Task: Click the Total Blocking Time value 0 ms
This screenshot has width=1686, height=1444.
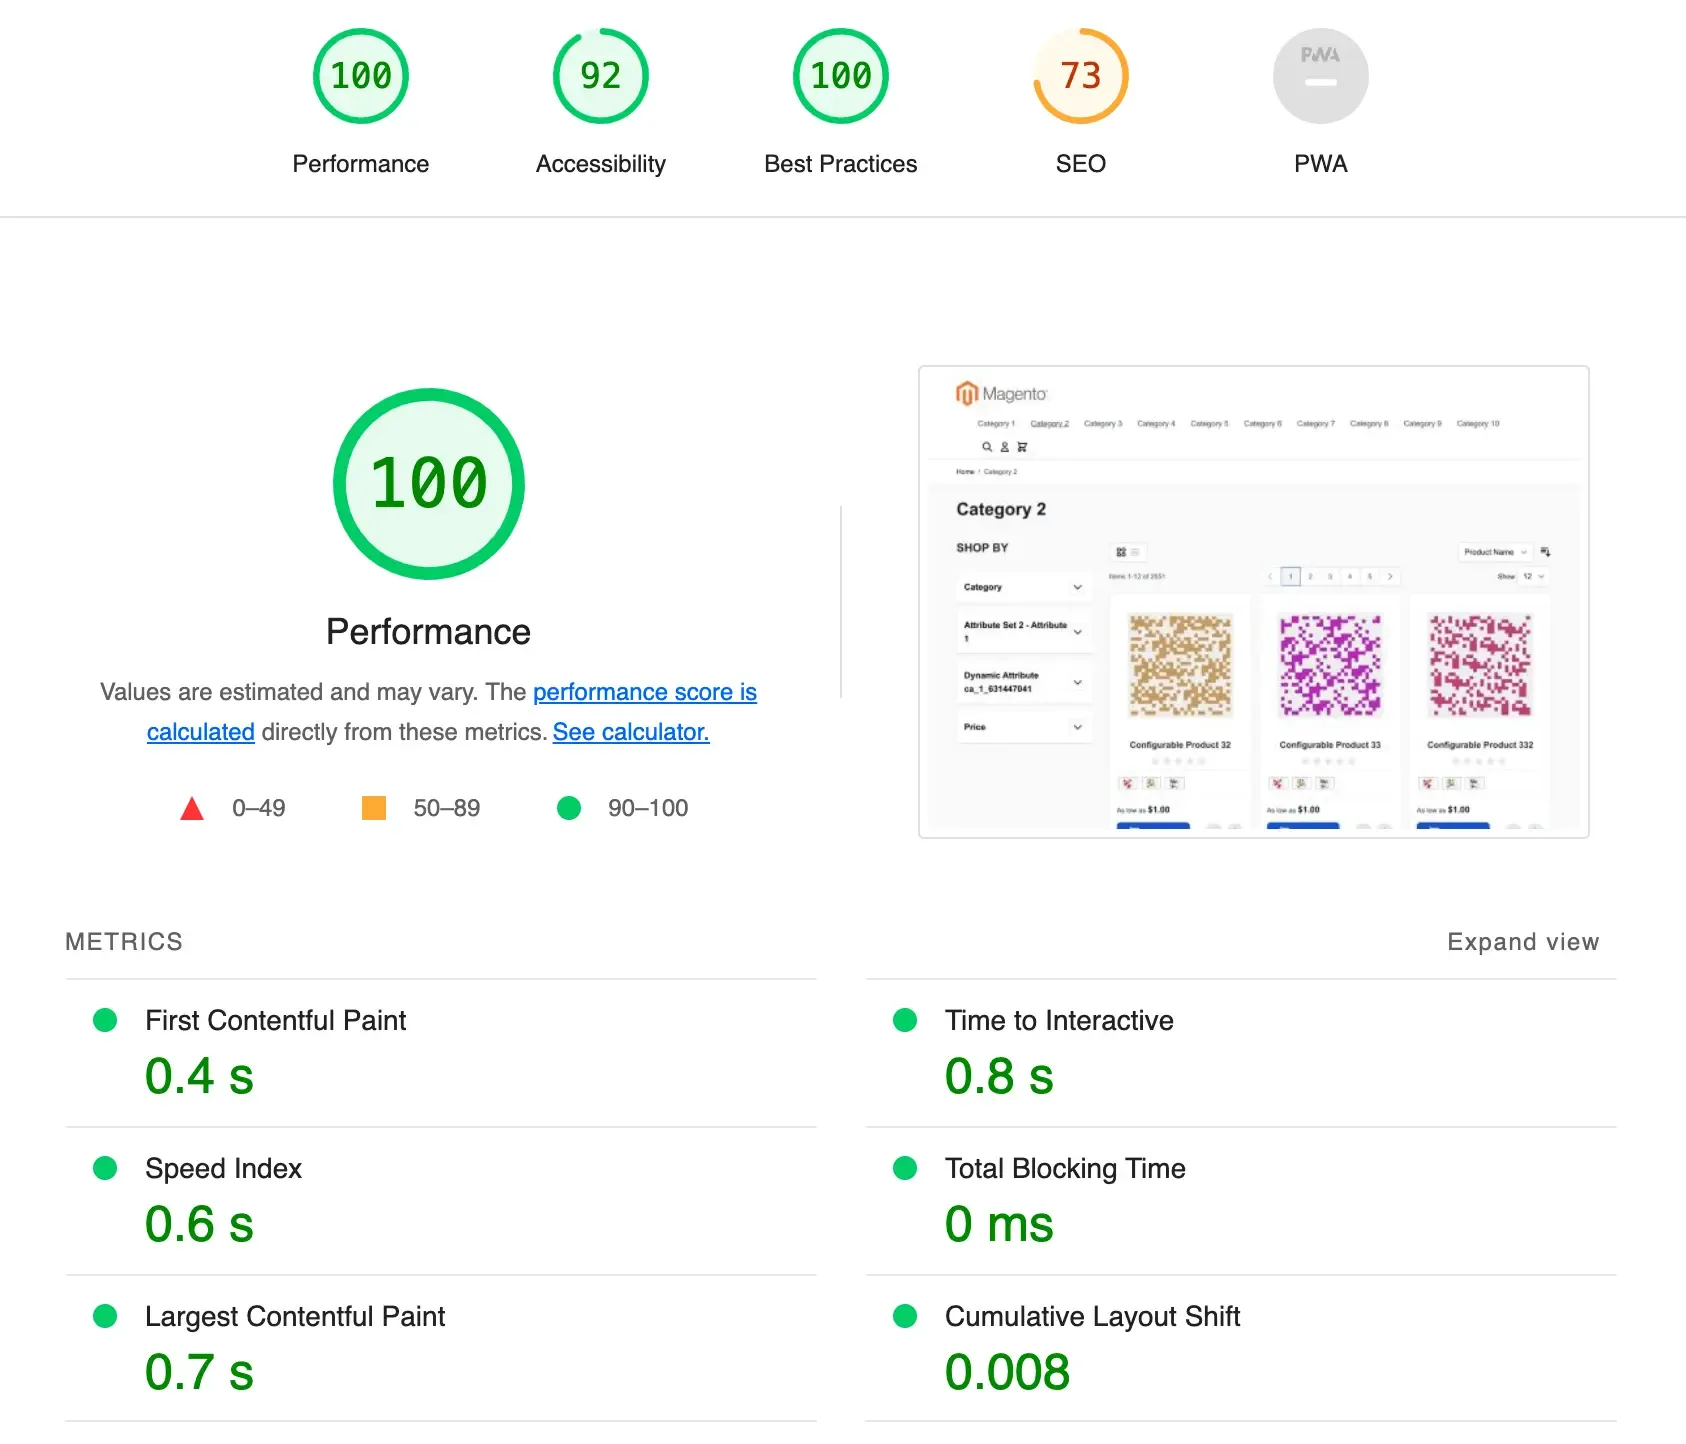Action: [998, 1224]
